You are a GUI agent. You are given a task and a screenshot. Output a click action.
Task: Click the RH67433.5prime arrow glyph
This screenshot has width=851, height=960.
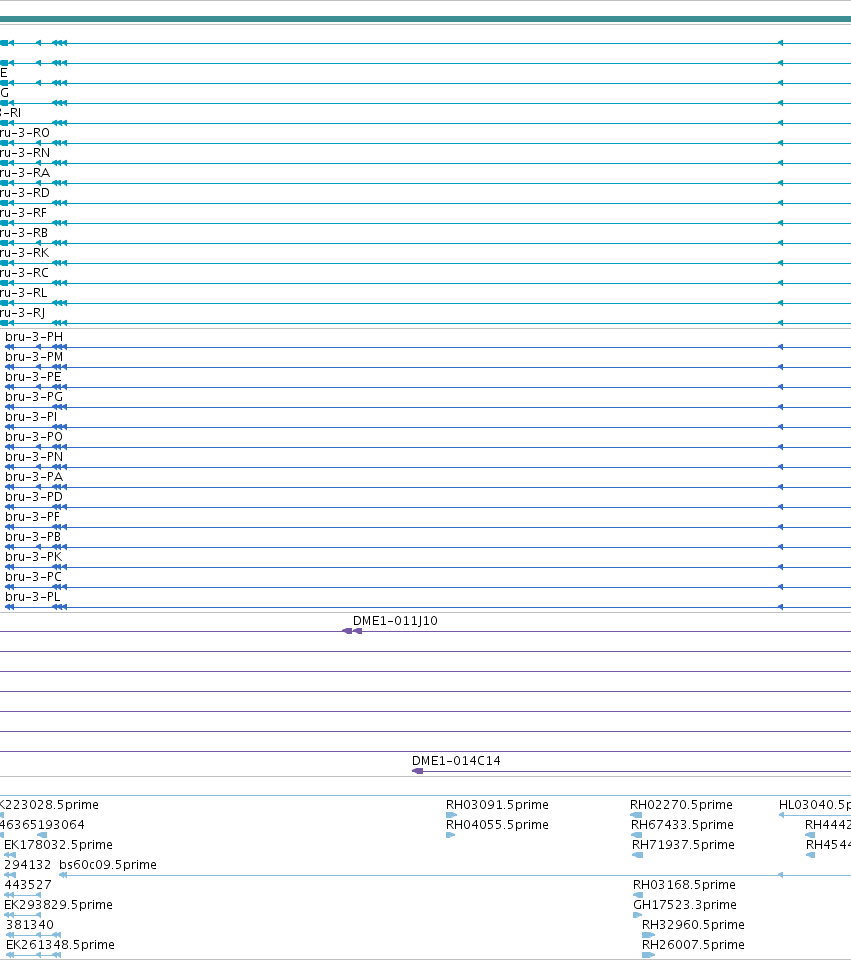(x=637, y=835)
